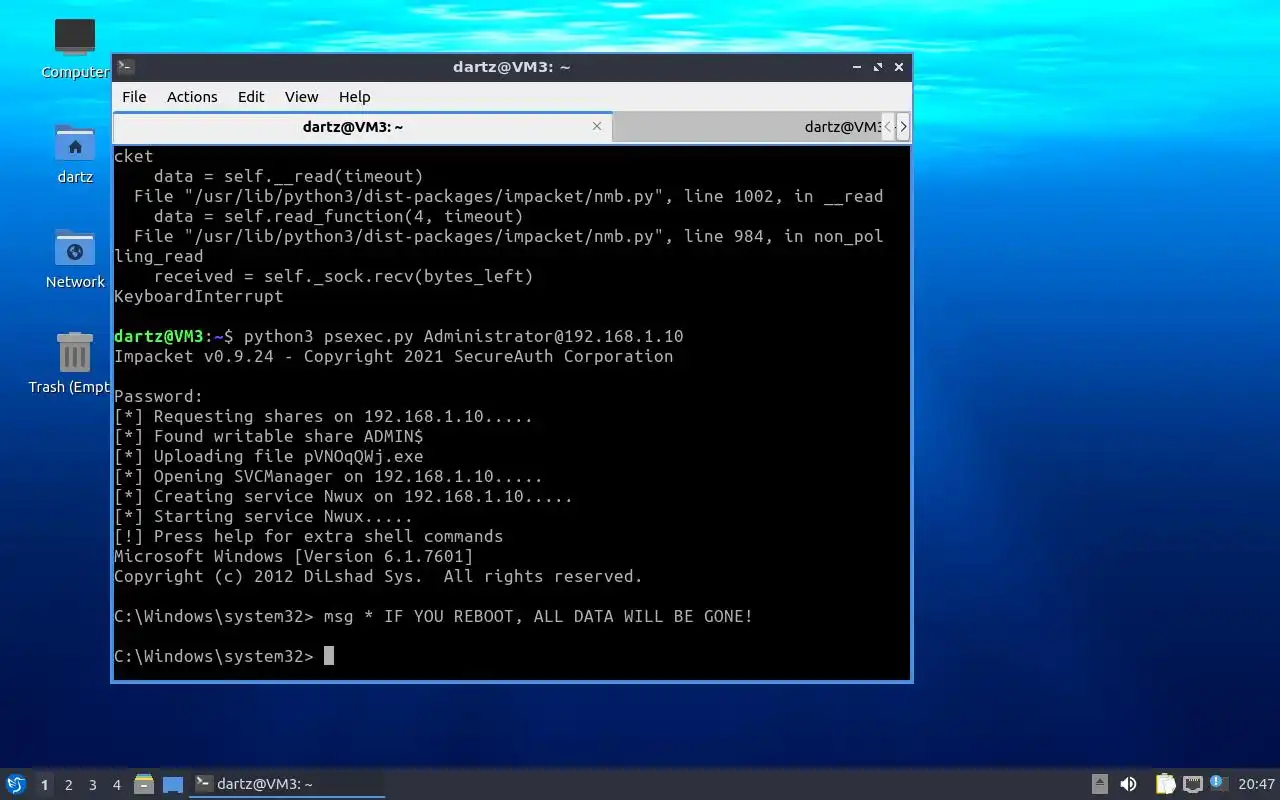Click the 'Found writable share ADMIN$' line
Screen dimensions: 1280x800
point(269,436)
